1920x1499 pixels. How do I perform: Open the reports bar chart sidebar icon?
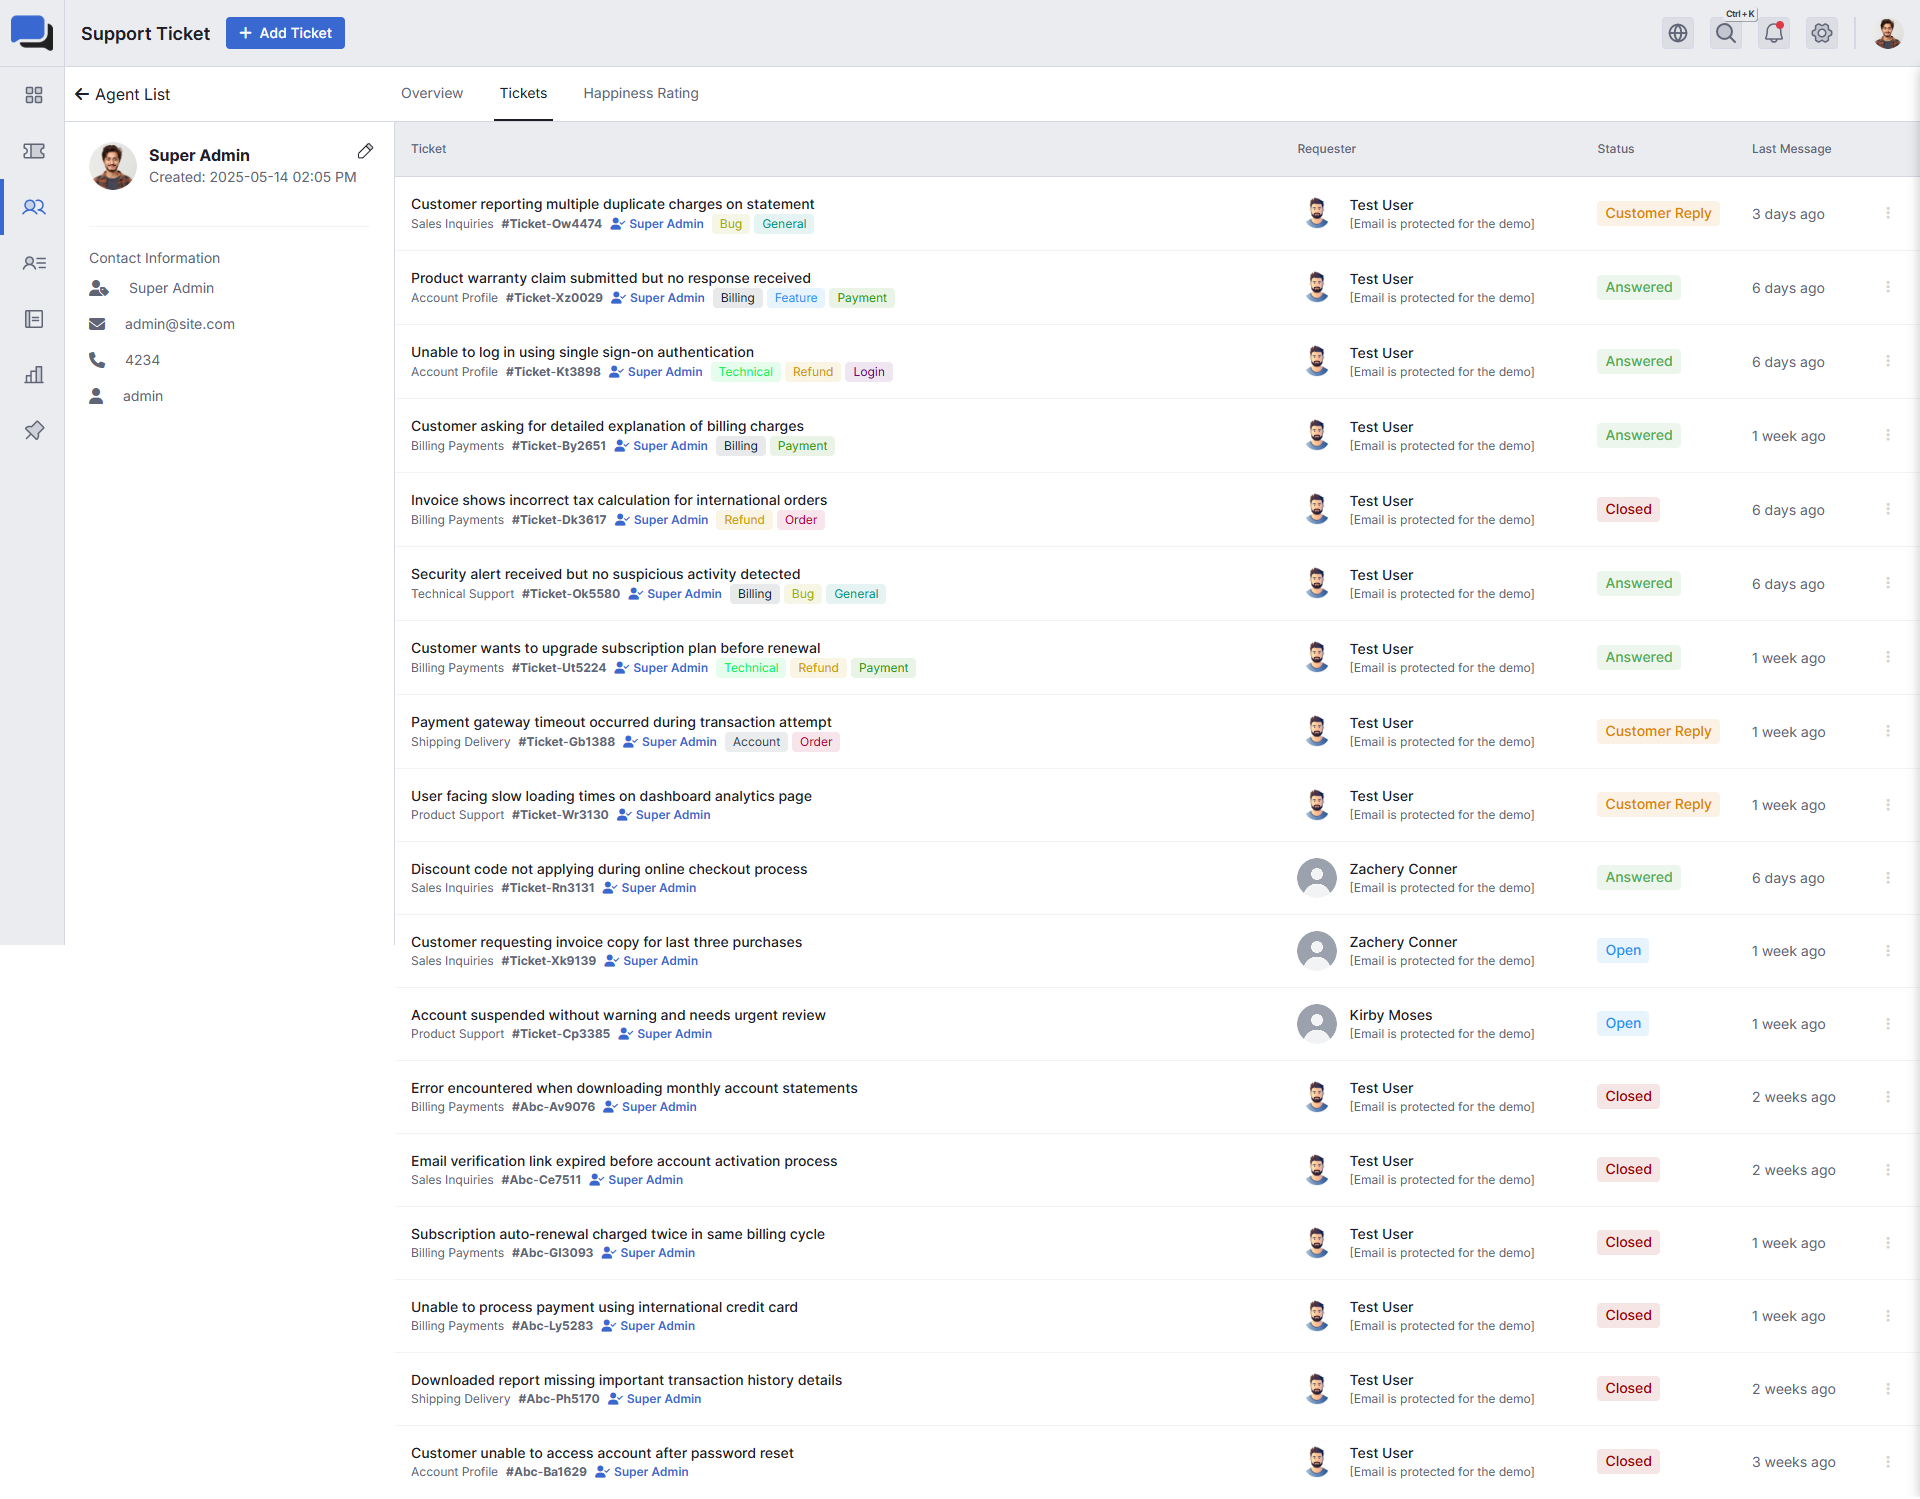click(34, 375)
